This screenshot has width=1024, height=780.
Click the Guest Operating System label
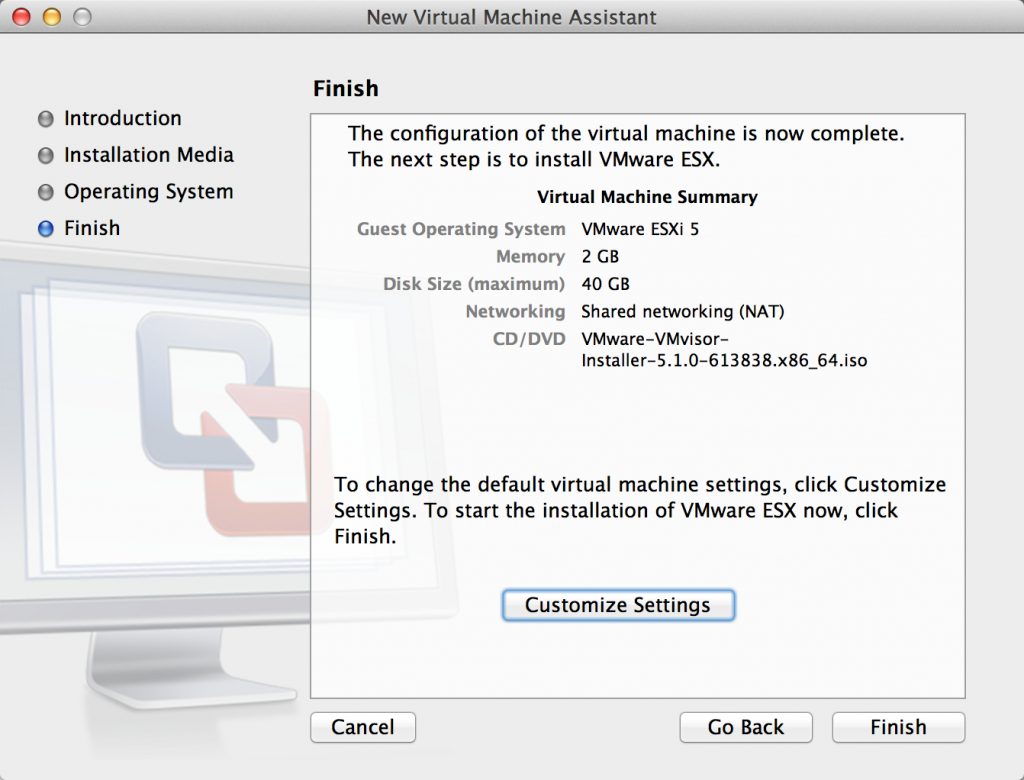click(461, 229)
